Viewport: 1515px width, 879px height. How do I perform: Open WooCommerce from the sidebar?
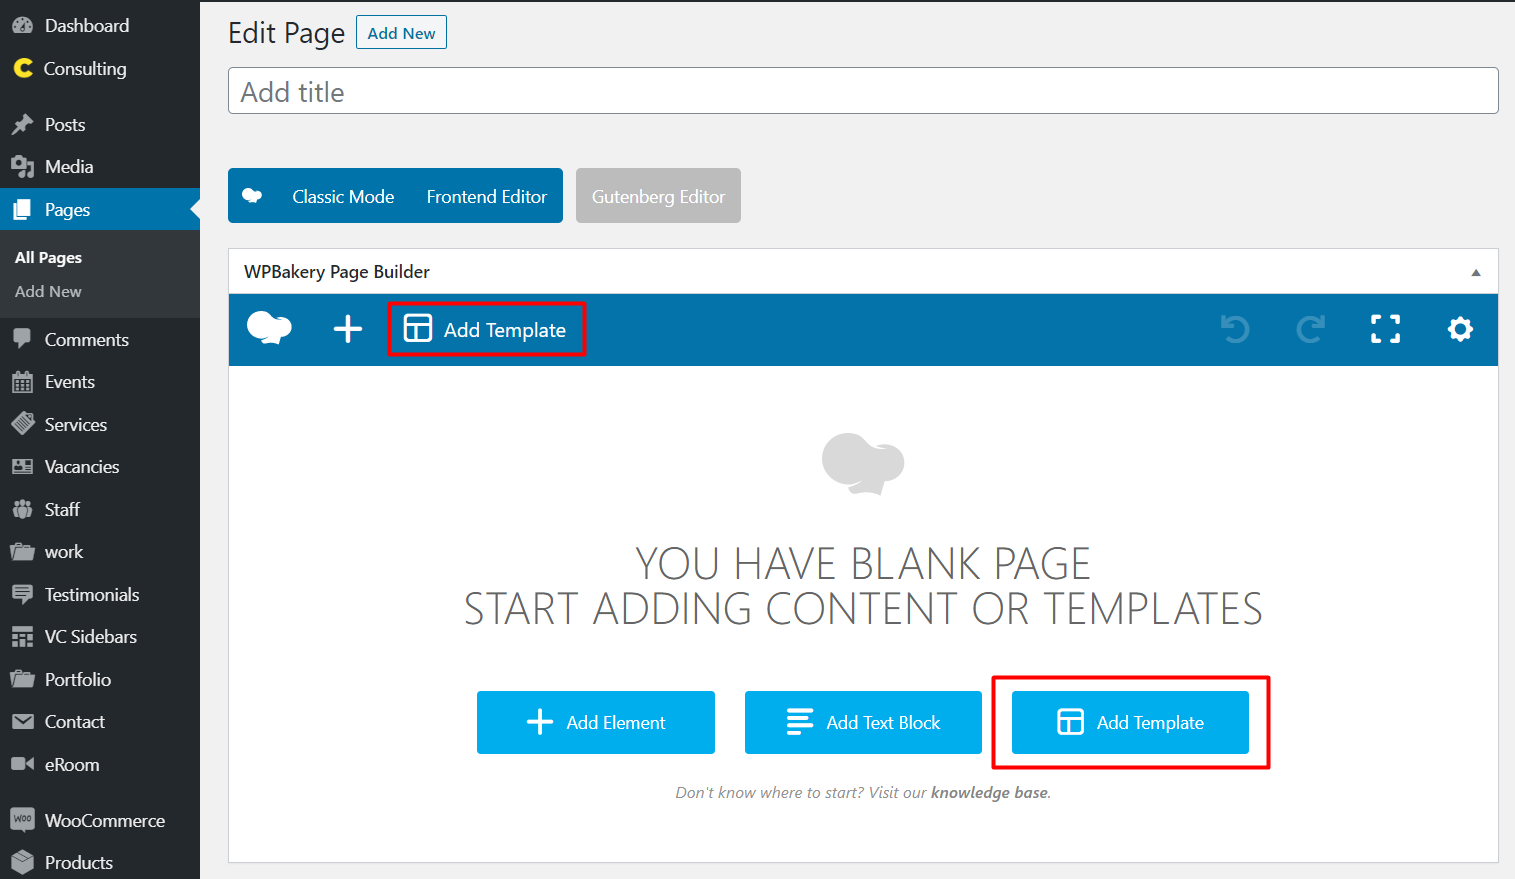pyautogui.click(x=104, y=820)
